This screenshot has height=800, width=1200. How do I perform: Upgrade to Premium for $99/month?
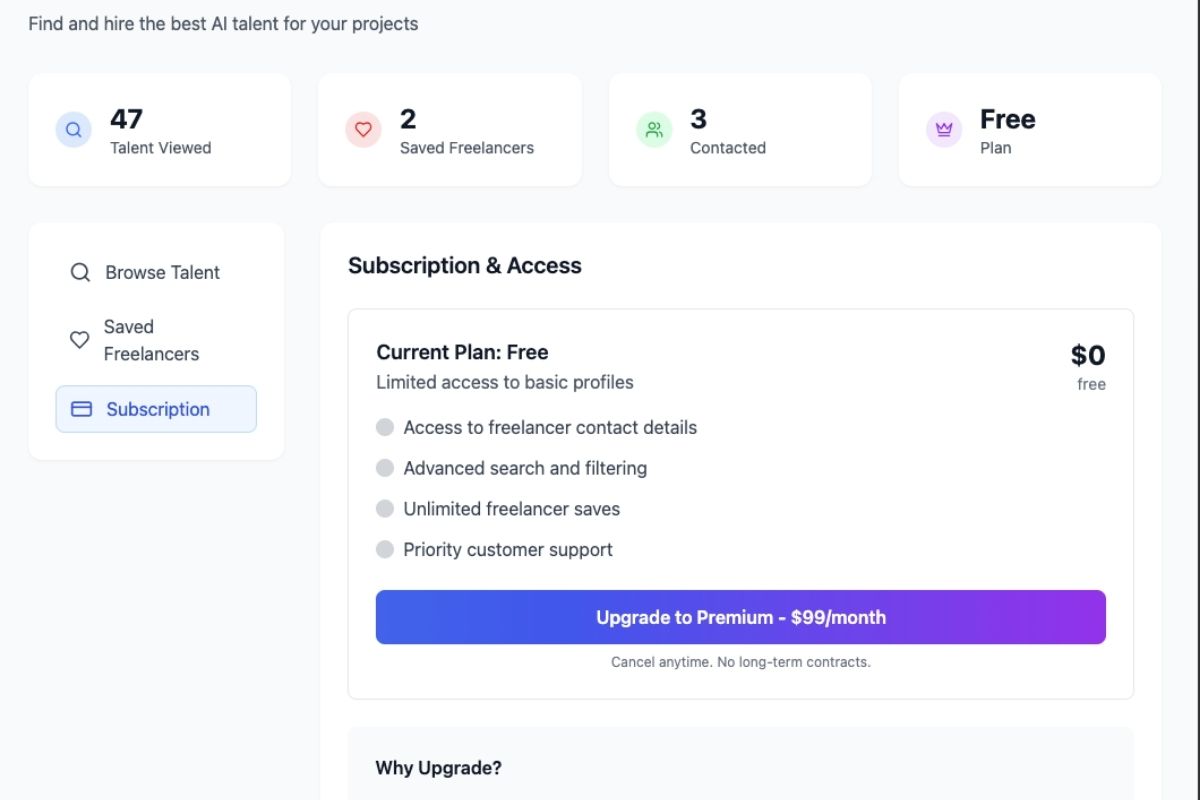[741, 617]
